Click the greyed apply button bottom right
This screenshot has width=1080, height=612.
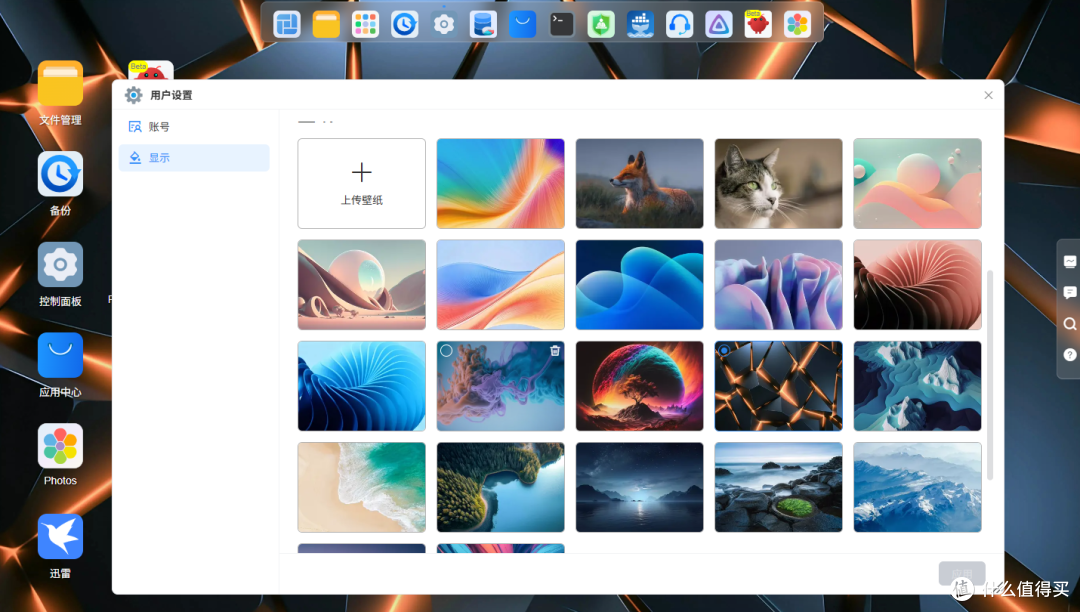click(962, 573)
